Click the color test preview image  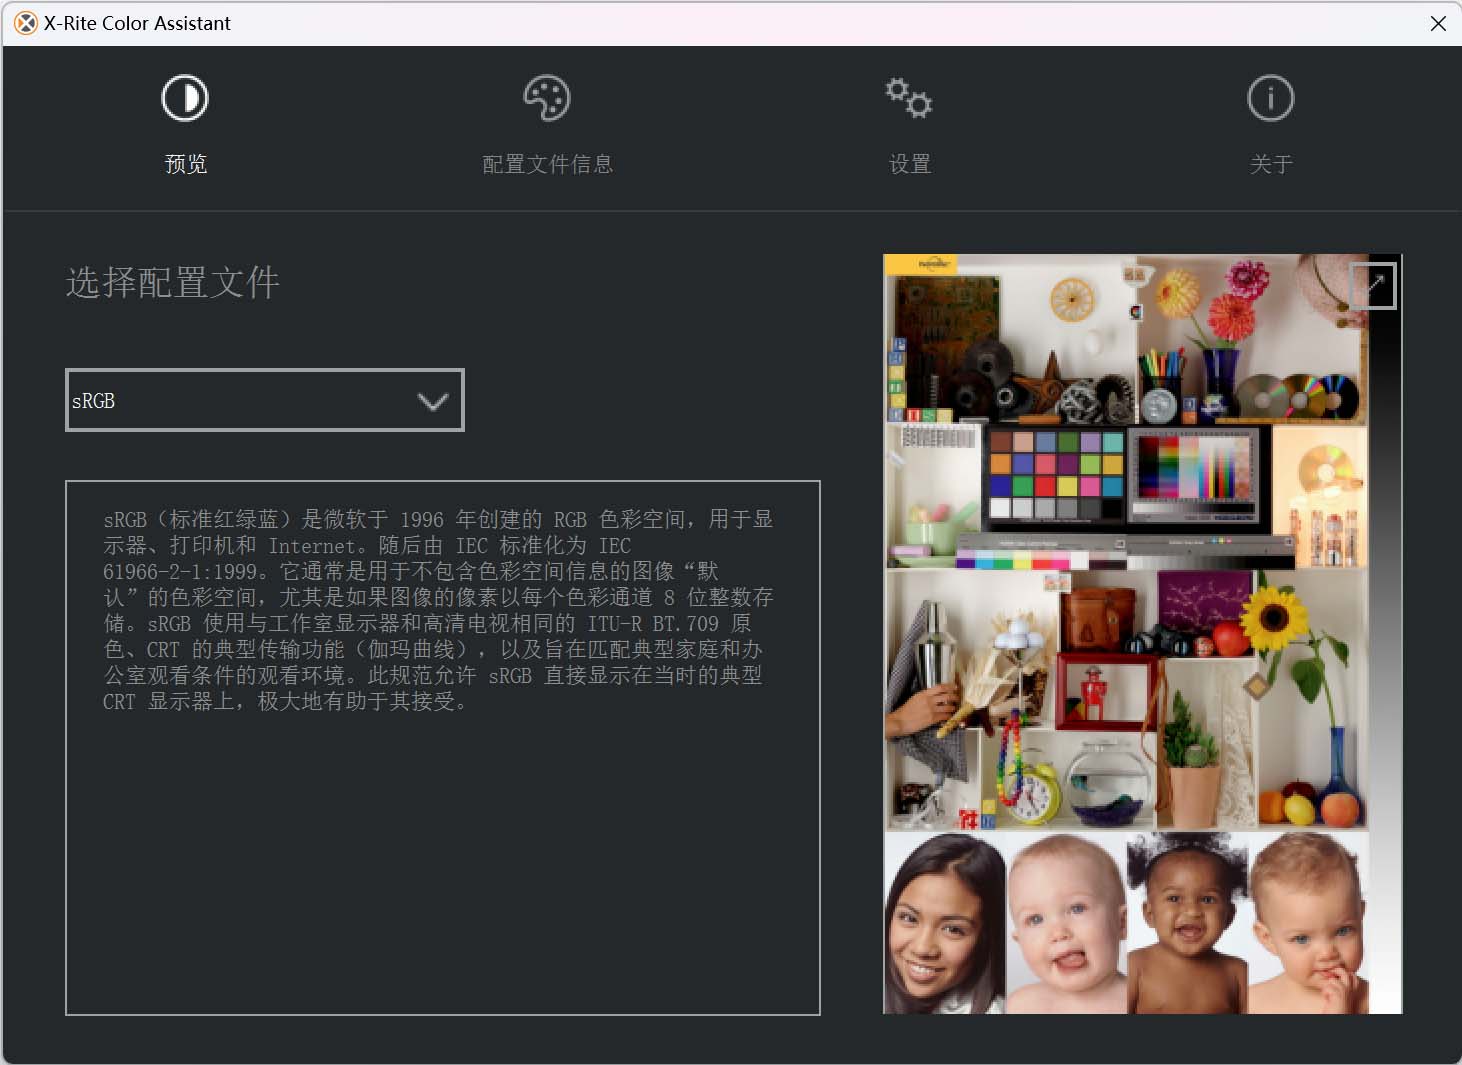pyautogui.click(x=1142, y=634)
